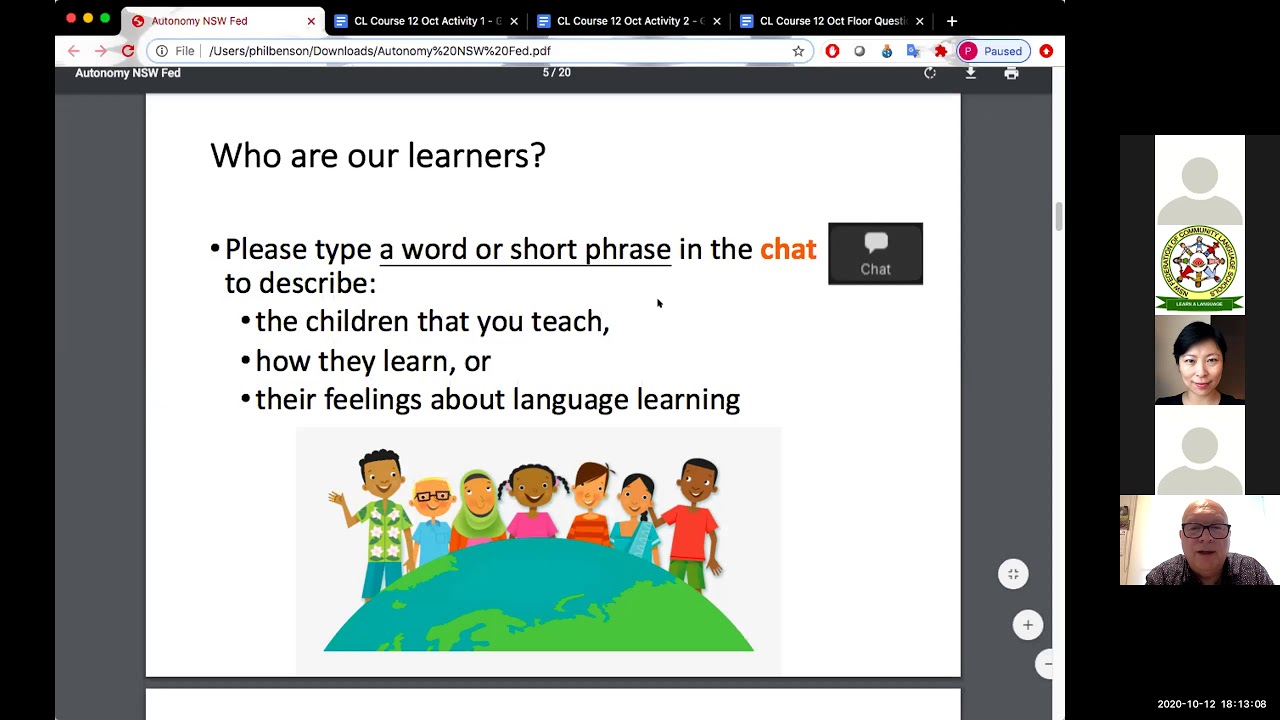Click the site info icon beside File
This screenshot has height=720, width=1280.
(162, 51)
